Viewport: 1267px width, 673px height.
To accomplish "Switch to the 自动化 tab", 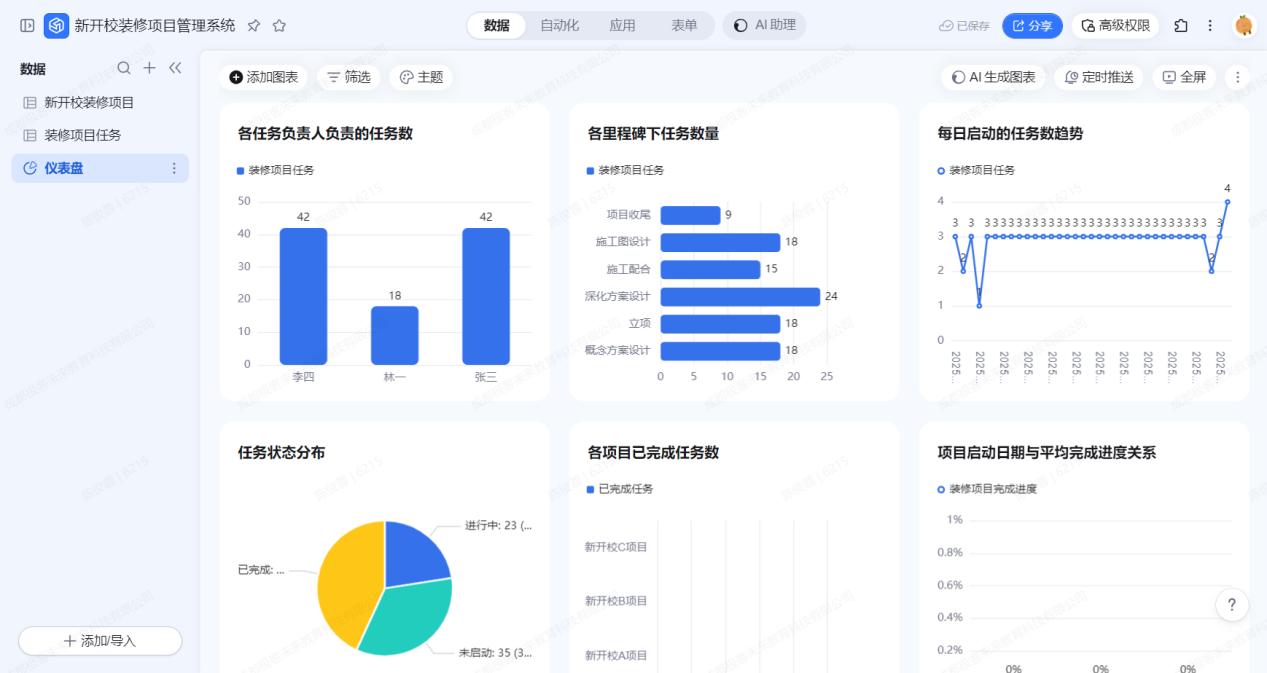I will [x=559, y=26].
